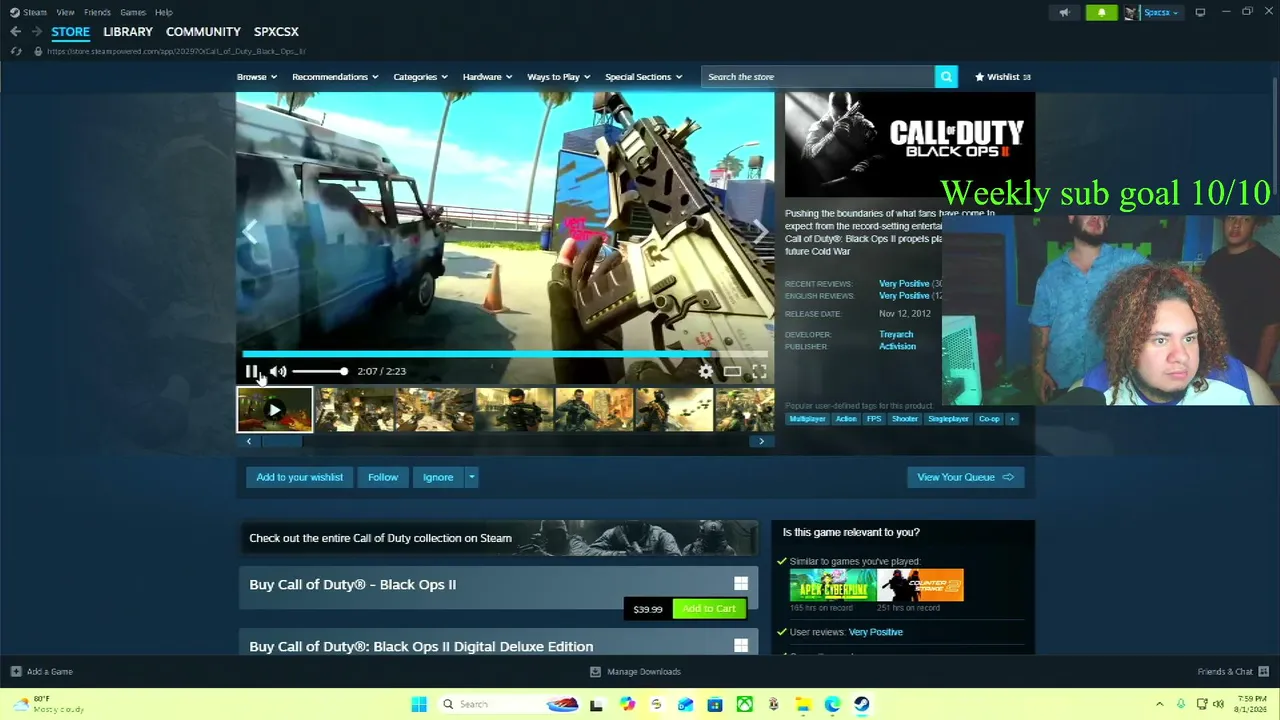This screenshot has width=1280, height=720.
Task: Open the Call of Duty collection banner
Action: point(498,538)
